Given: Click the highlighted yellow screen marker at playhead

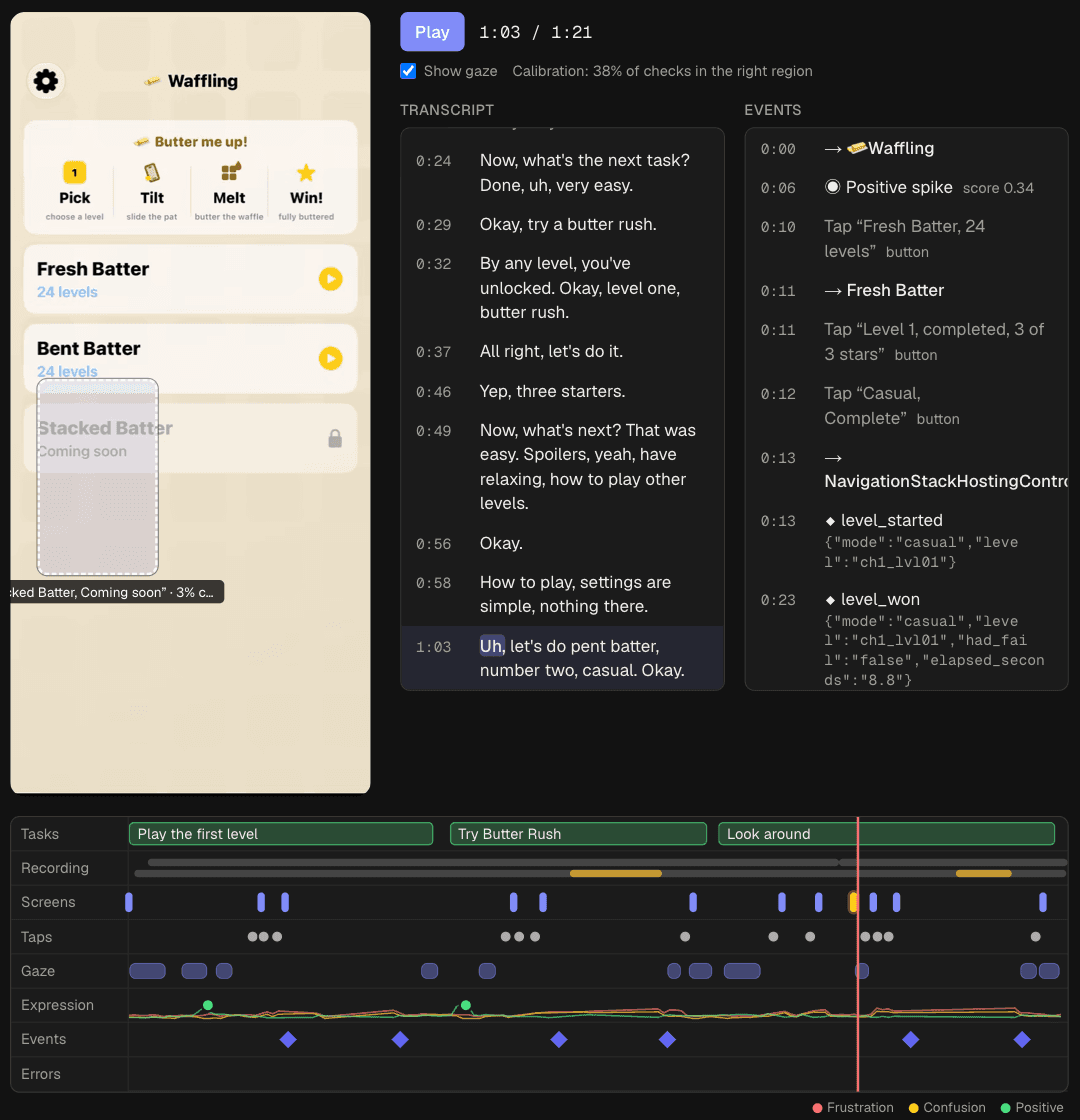Looking at the screenshot, I should coord(853,902).
